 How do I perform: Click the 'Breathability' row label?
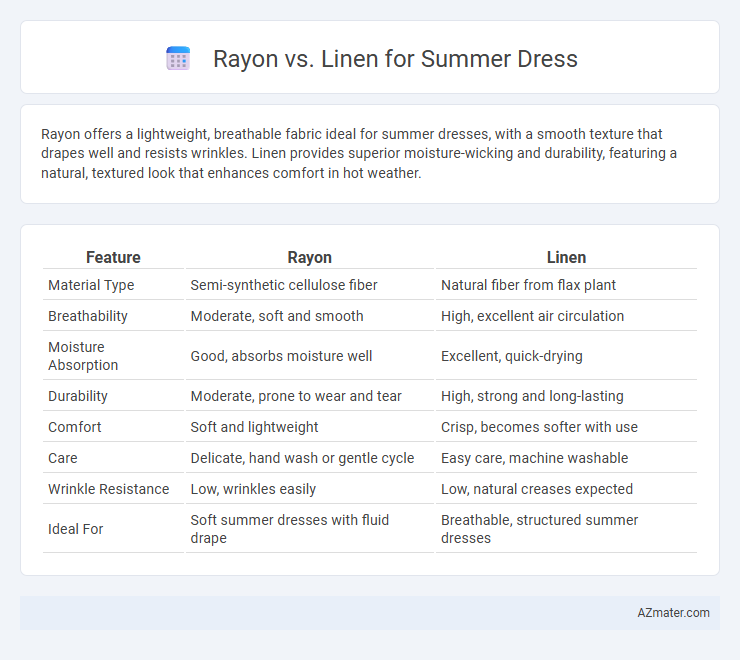pyautogui.click(x=88, y=316)
